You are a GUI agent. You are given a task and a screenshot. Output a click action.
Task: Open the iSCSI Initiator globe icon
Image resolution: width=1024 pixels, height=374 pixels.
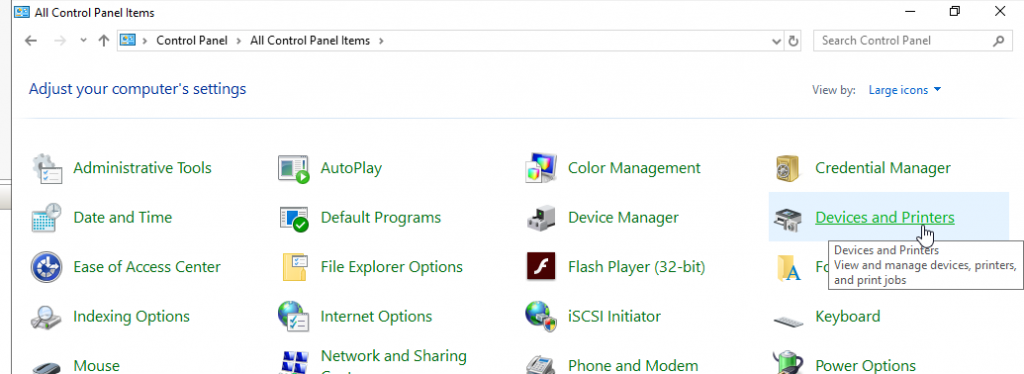point(541,317)
